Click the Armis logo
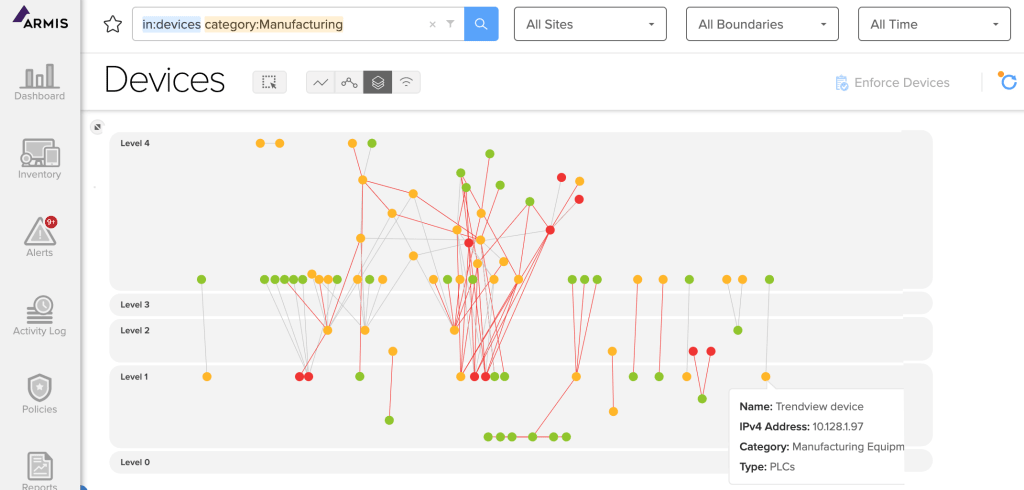 (40, 18)
